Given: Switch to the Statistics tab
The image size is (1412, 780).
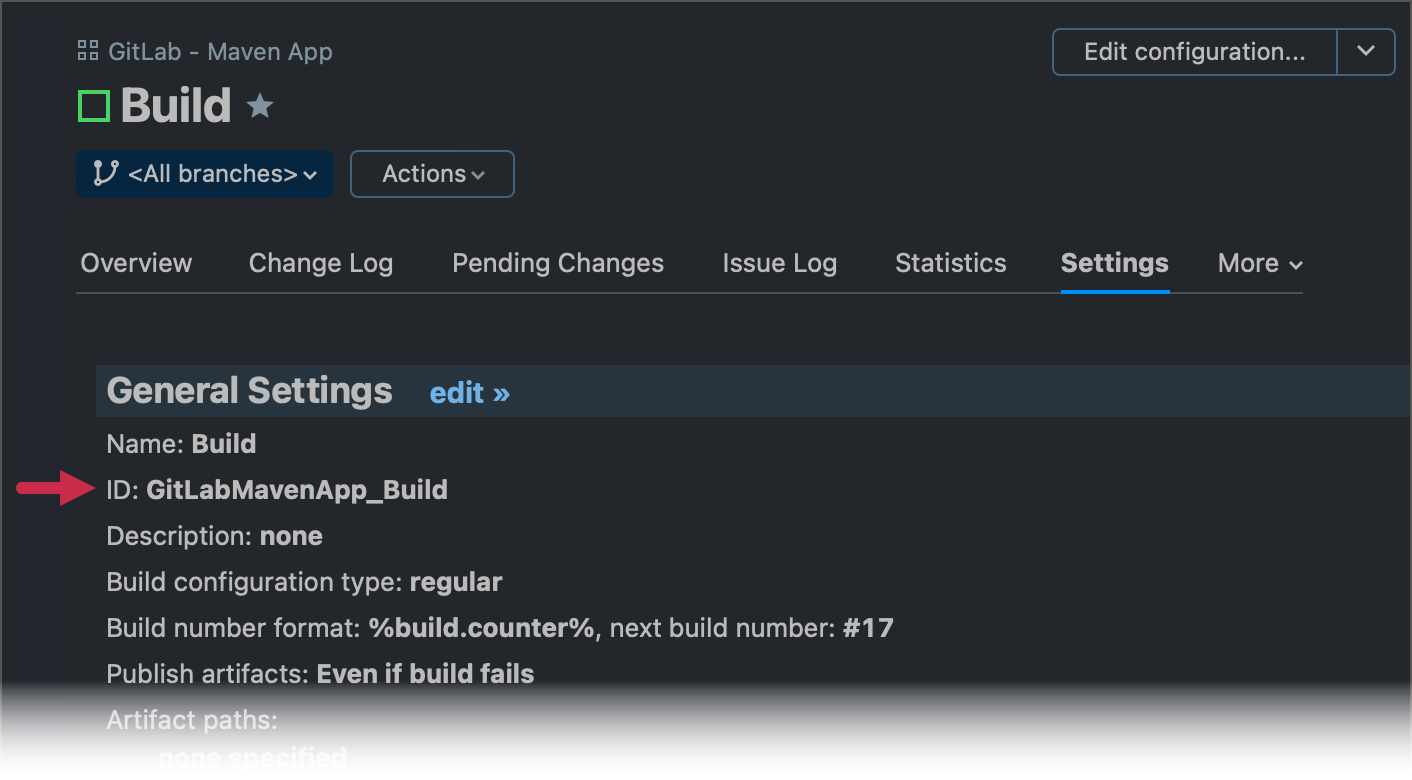Looking at the screenshot, I should [950, 262].
